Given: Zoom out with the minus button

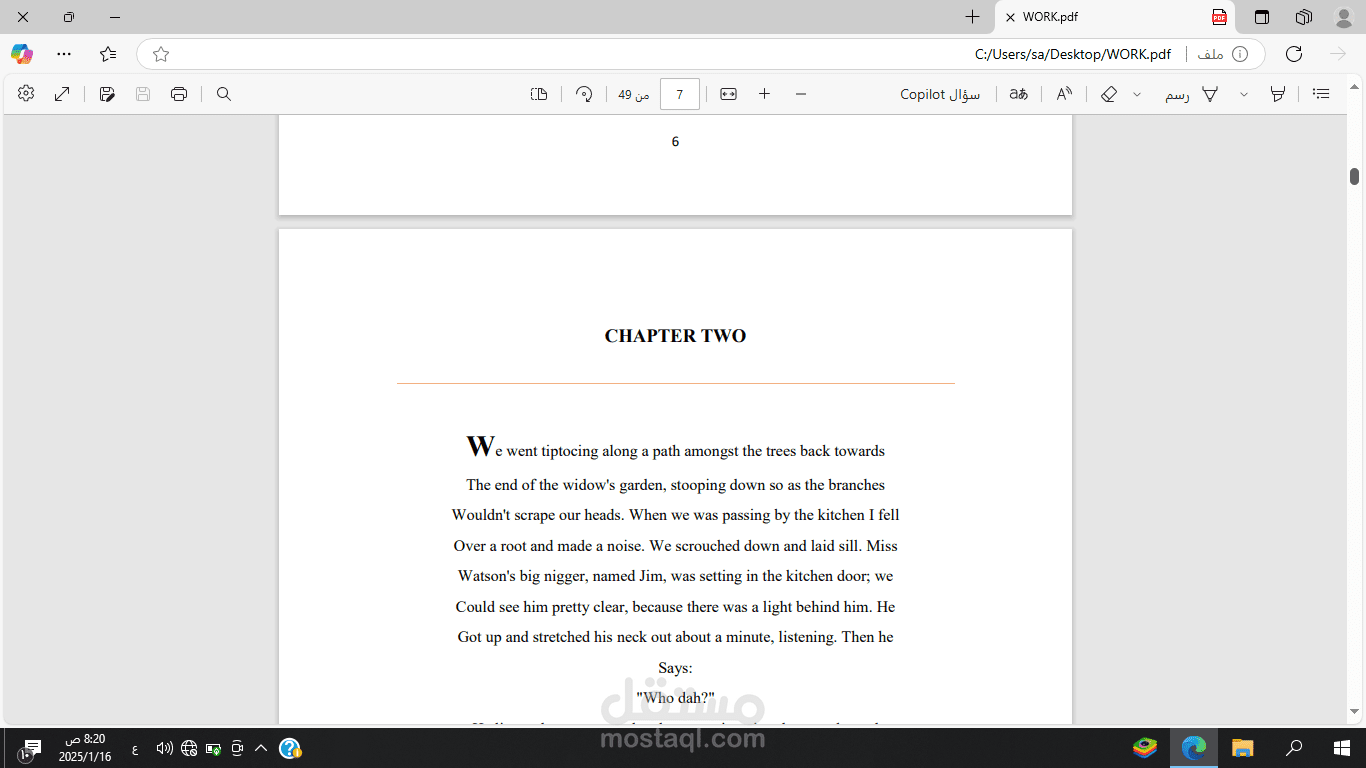Looking at the screenshot, I should [x=801, y=94].
